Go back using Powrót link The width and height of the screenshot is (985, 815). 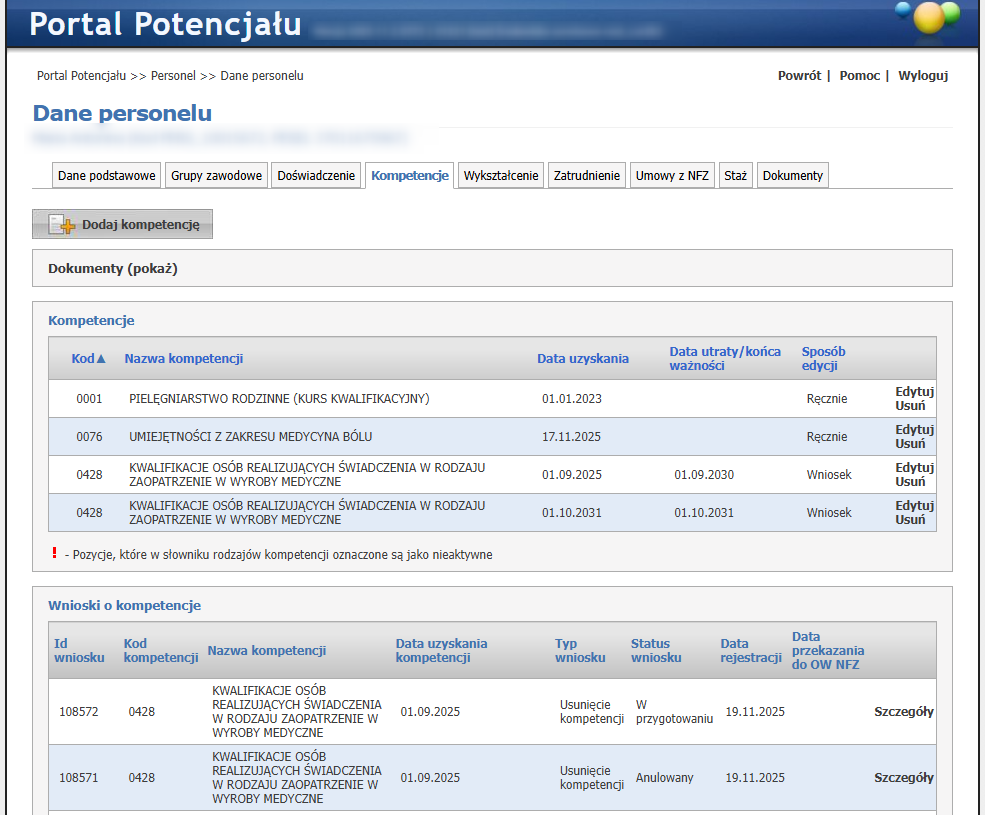point(799,76)
